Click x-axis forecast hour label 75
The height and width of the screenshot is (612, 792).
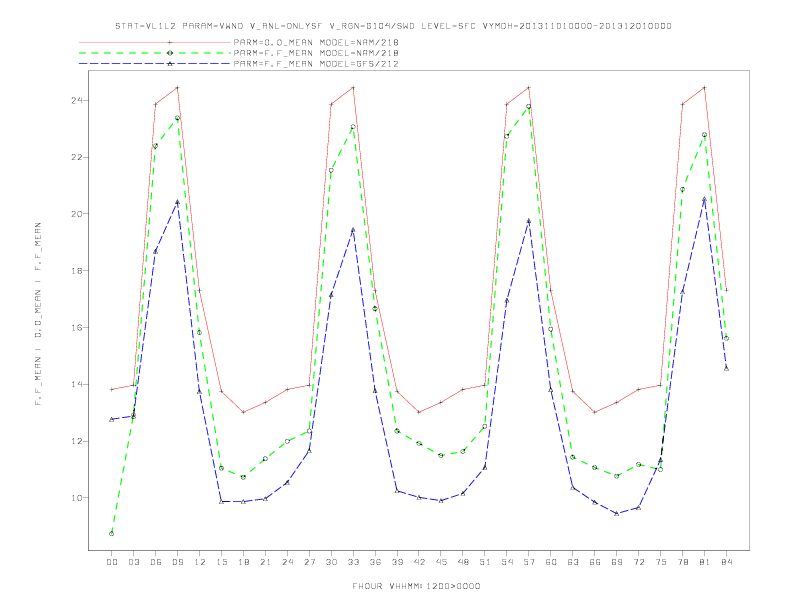point(661,562)
